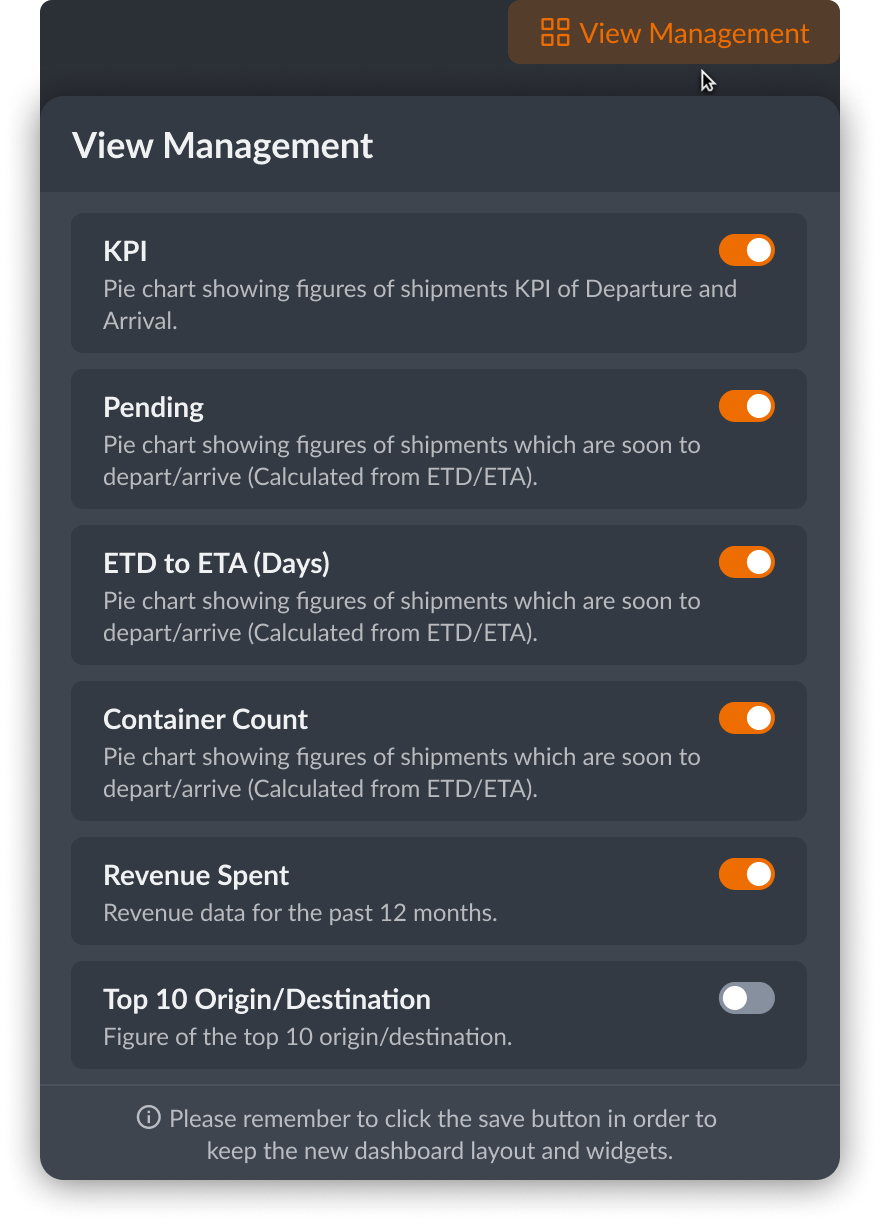Click the info icon beside the save reminder
This screenshot has width=880, height=1224.
(148, 1118)
